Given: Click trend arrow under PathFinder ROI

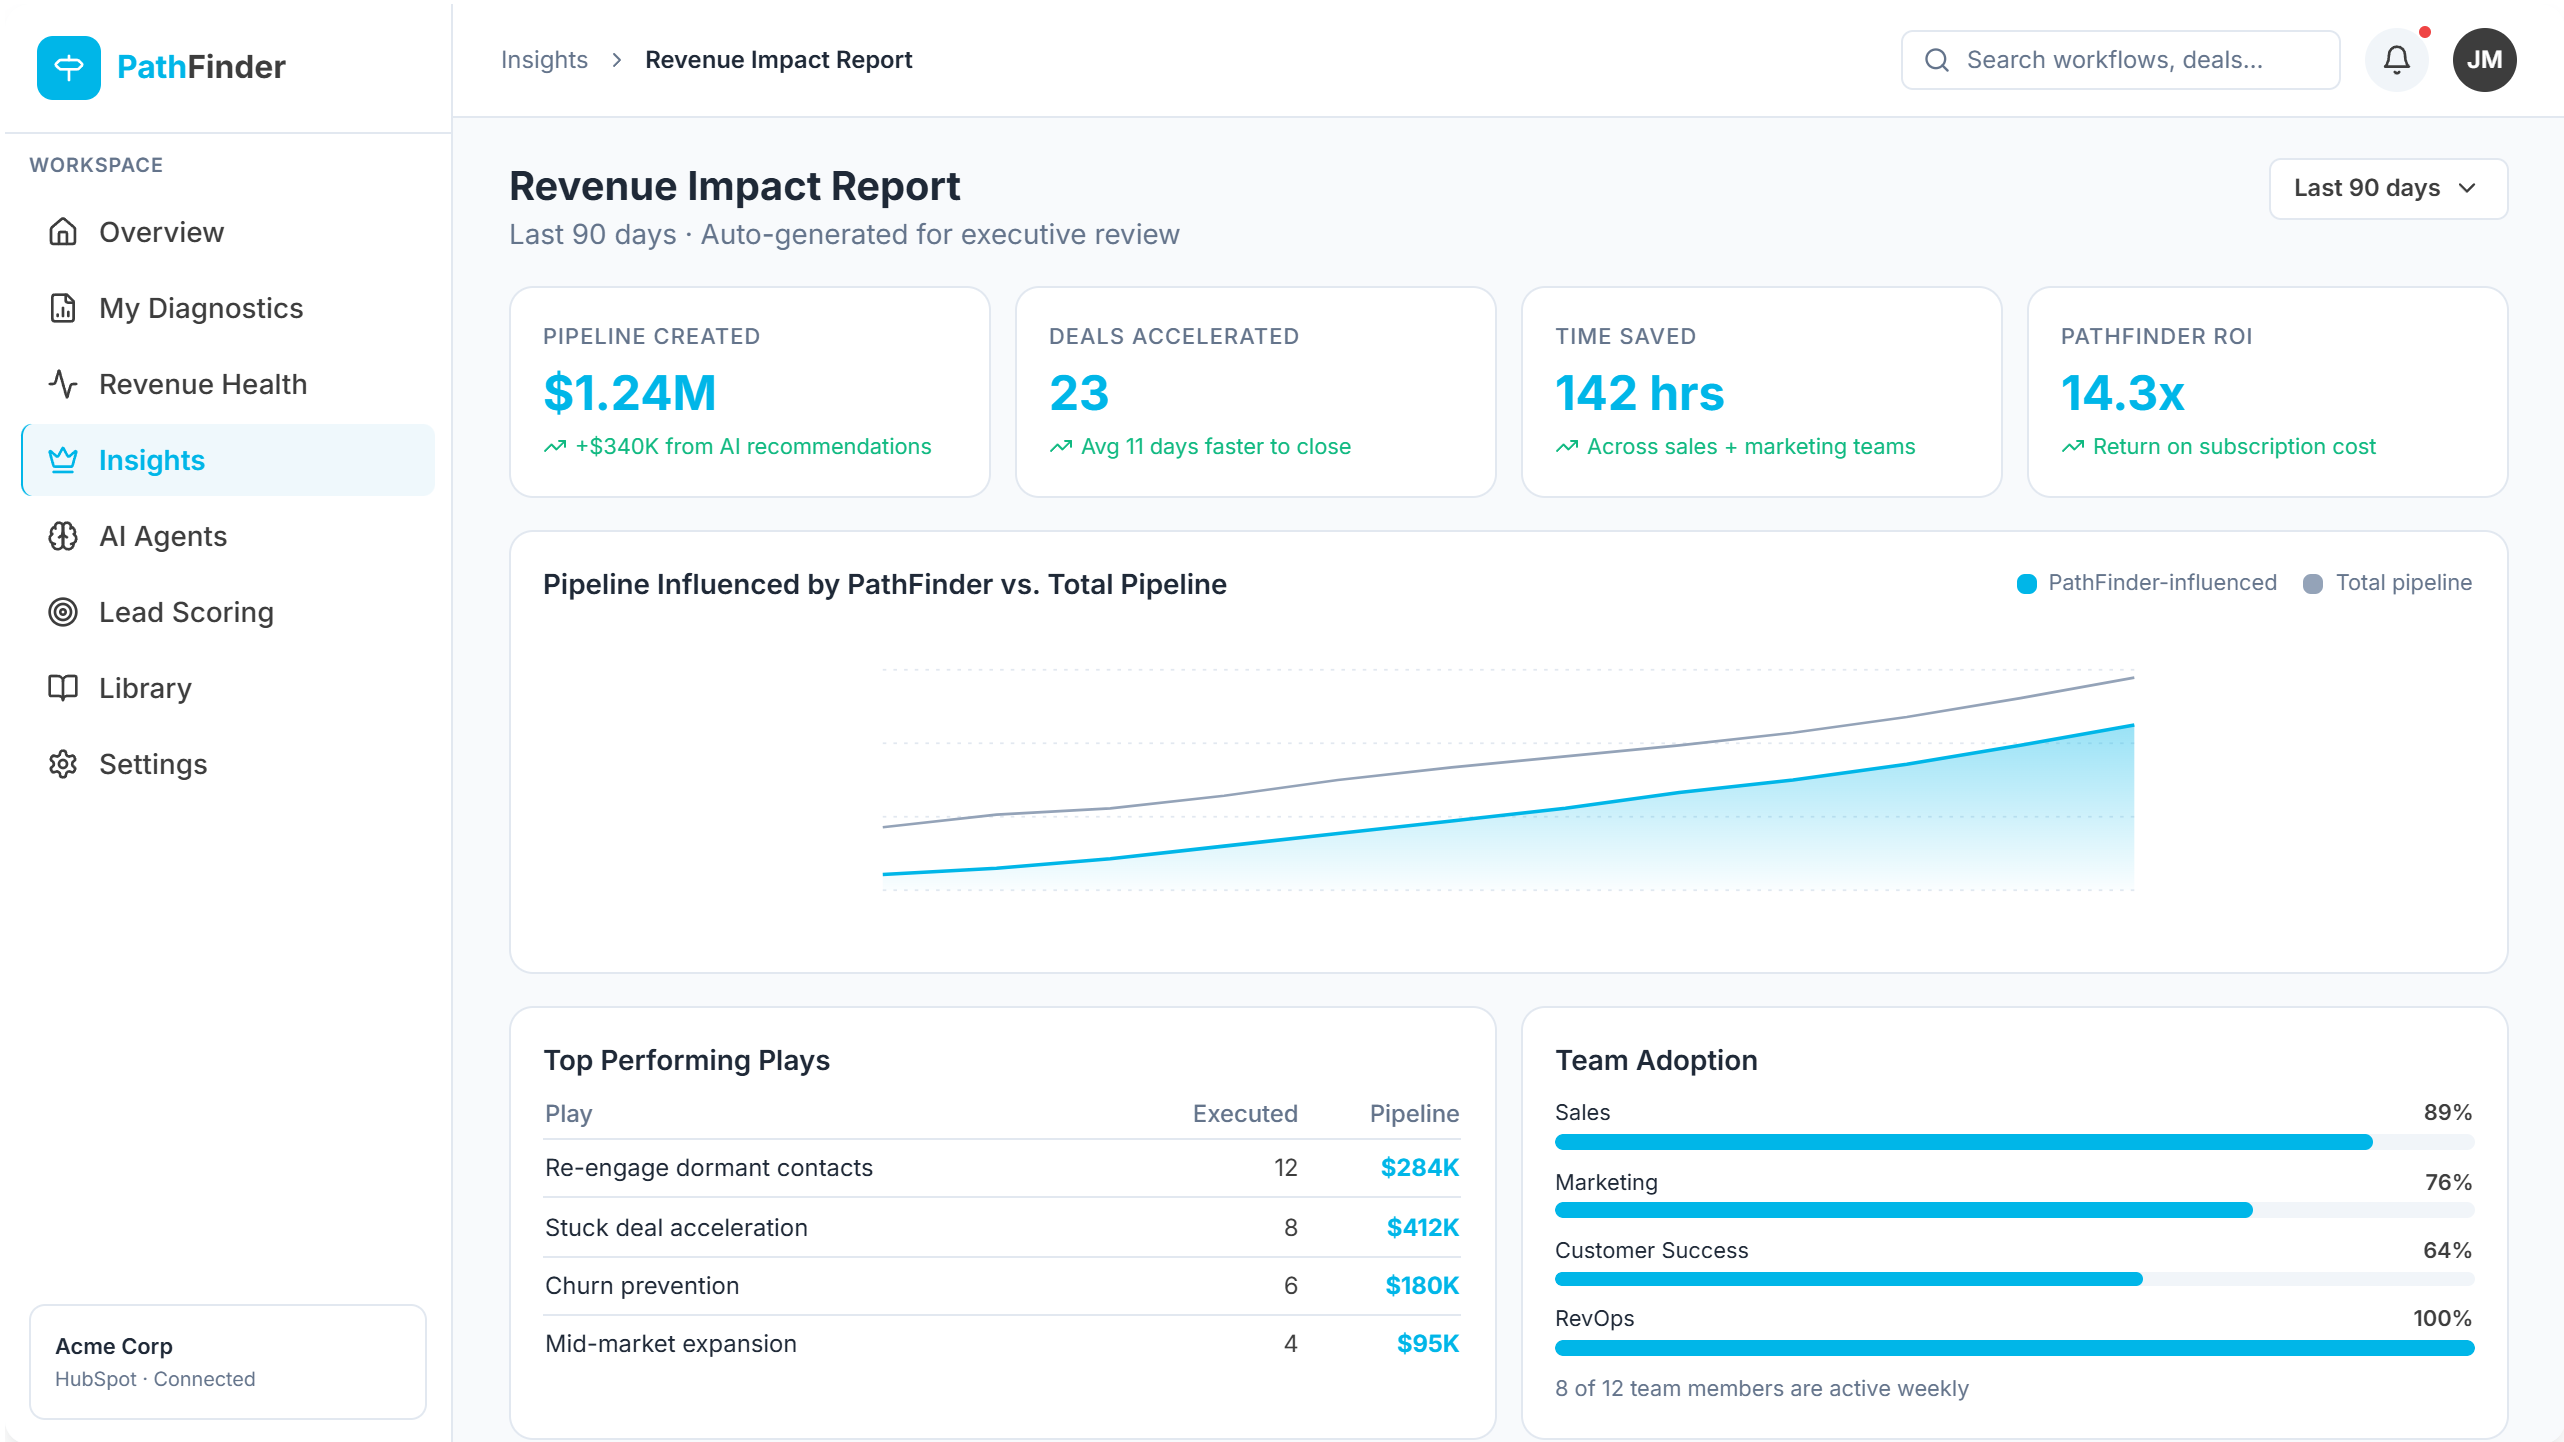Looking at the screenshot, I should point(2073,447).
